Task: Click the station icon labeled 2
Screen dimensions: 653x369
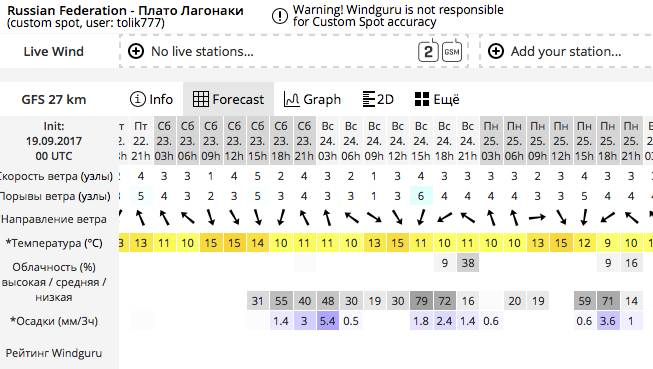Action: coord(428,51)
